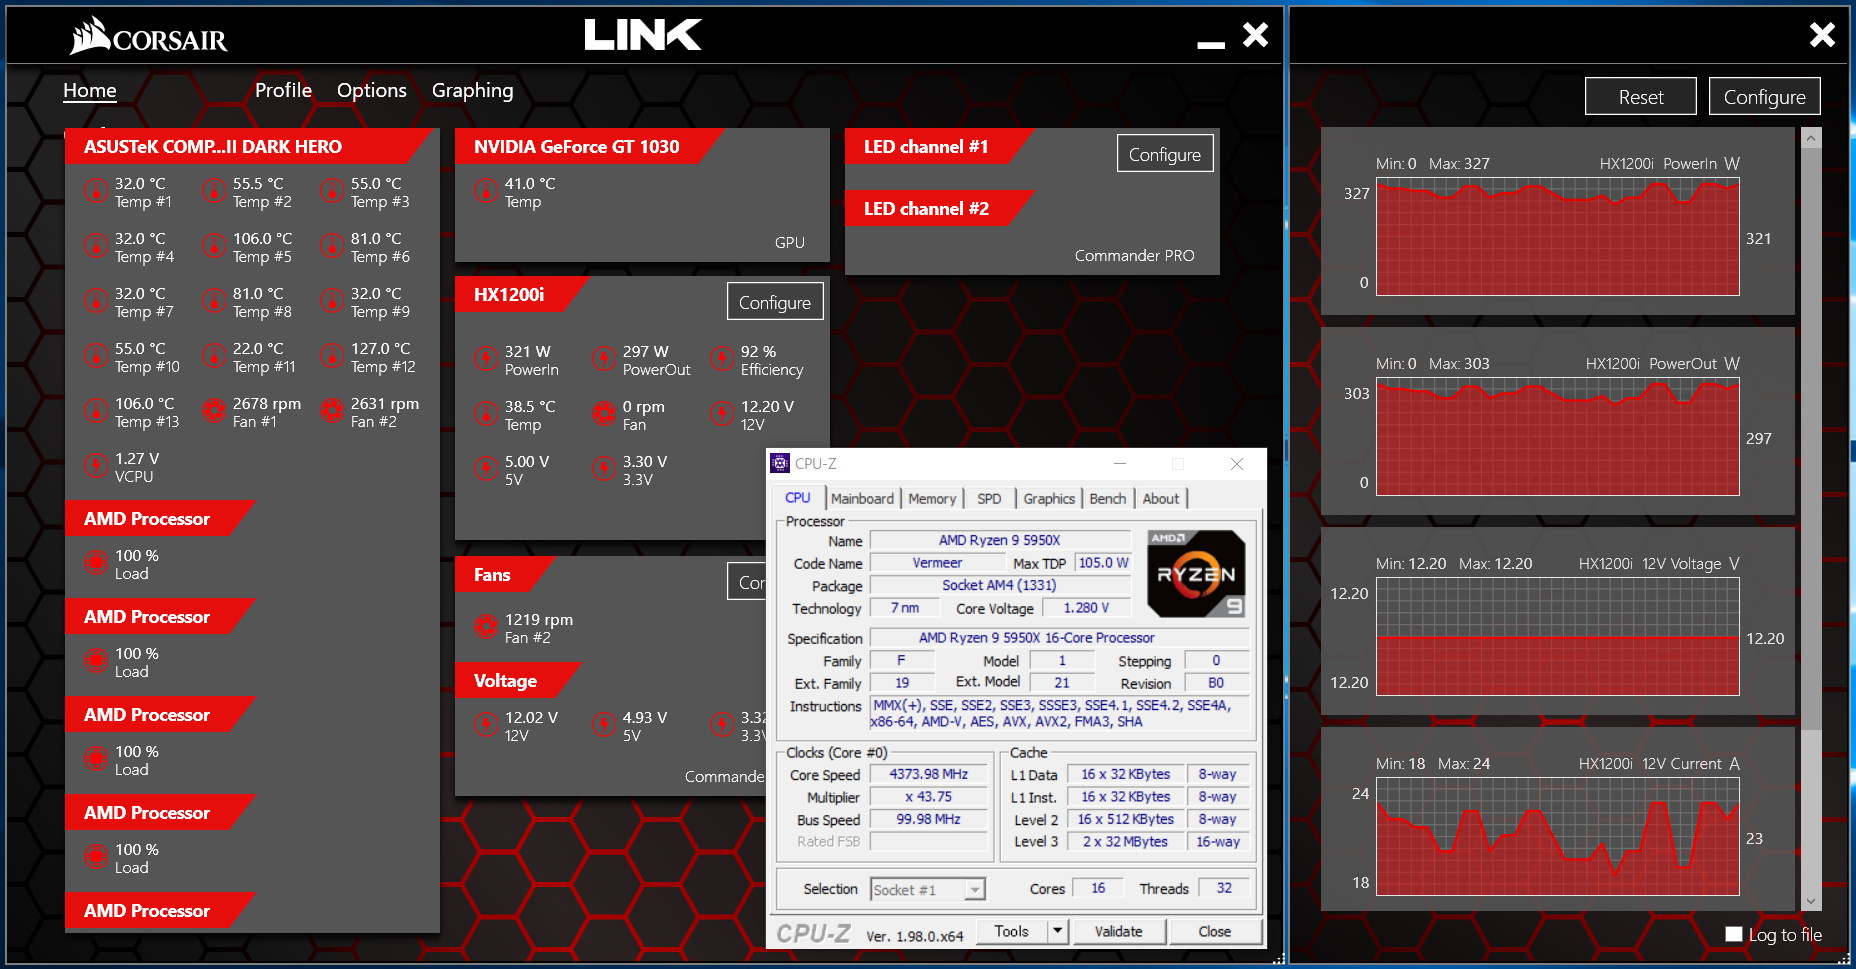Click the graph panel scroll down arrow
The width and height of the screenshot is (1856, 969).
tap(1811, 901)
